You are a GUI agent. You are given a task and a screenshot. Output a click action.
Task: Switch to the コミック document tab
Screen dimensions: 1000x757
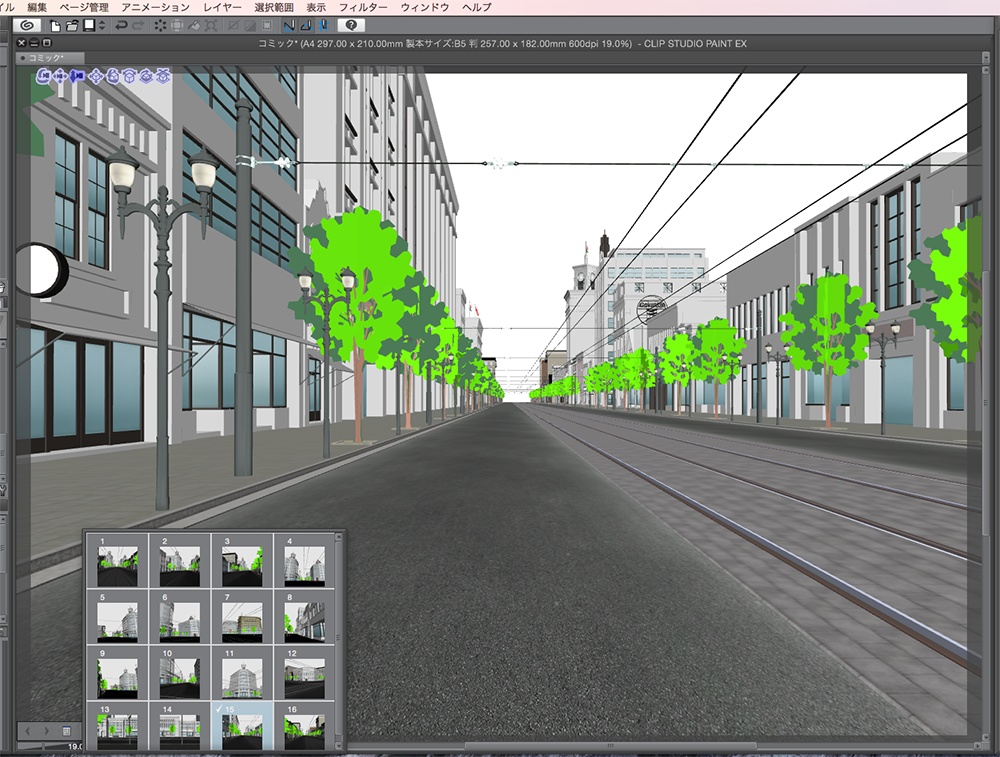45,59
